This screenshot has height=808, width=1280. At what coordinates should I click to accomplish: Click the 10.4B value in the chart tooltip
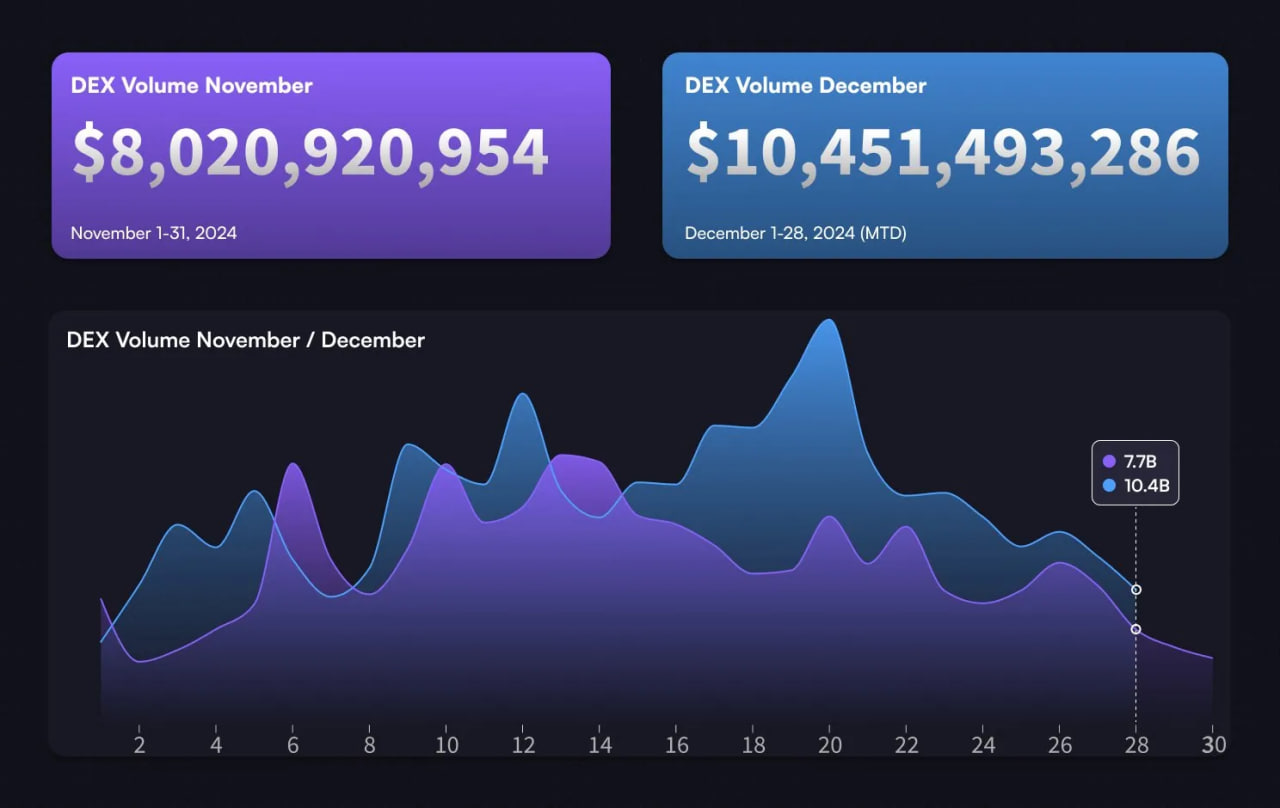pos(1146,486)
